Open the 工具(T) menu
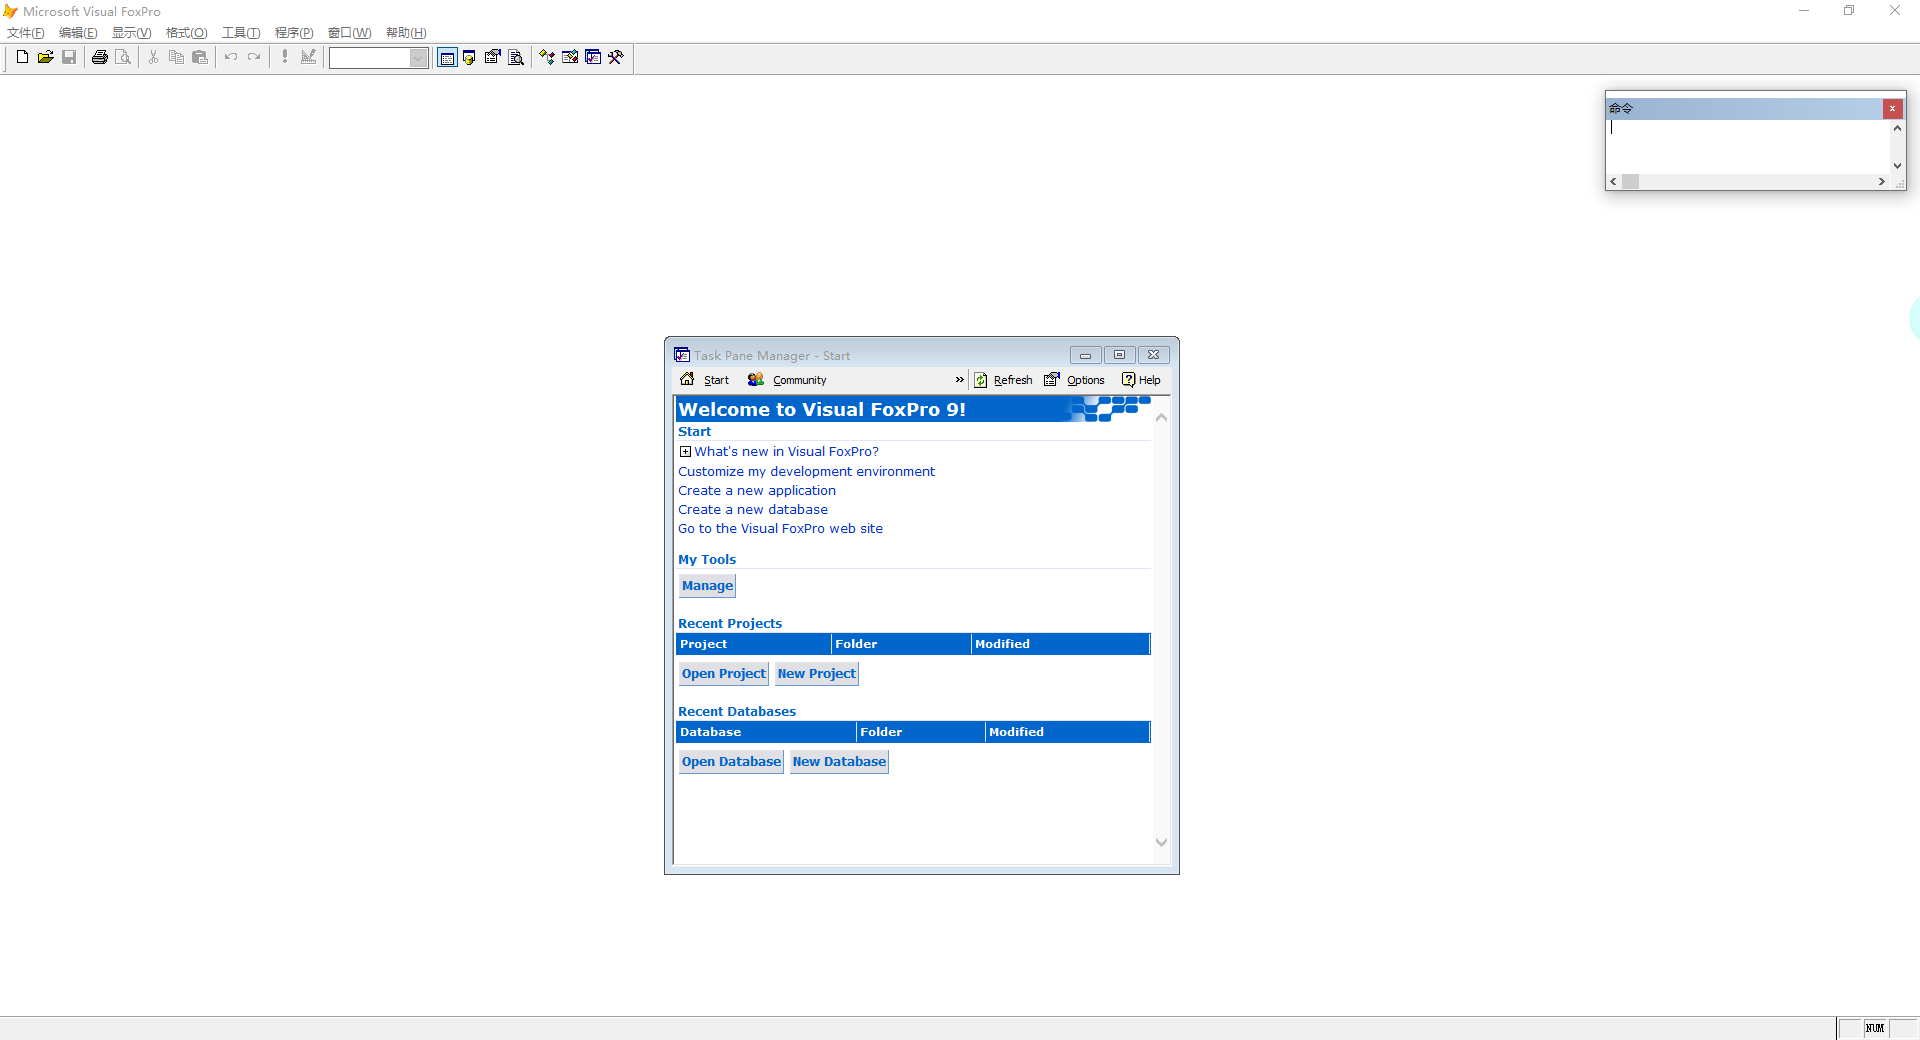 point(240,32)
